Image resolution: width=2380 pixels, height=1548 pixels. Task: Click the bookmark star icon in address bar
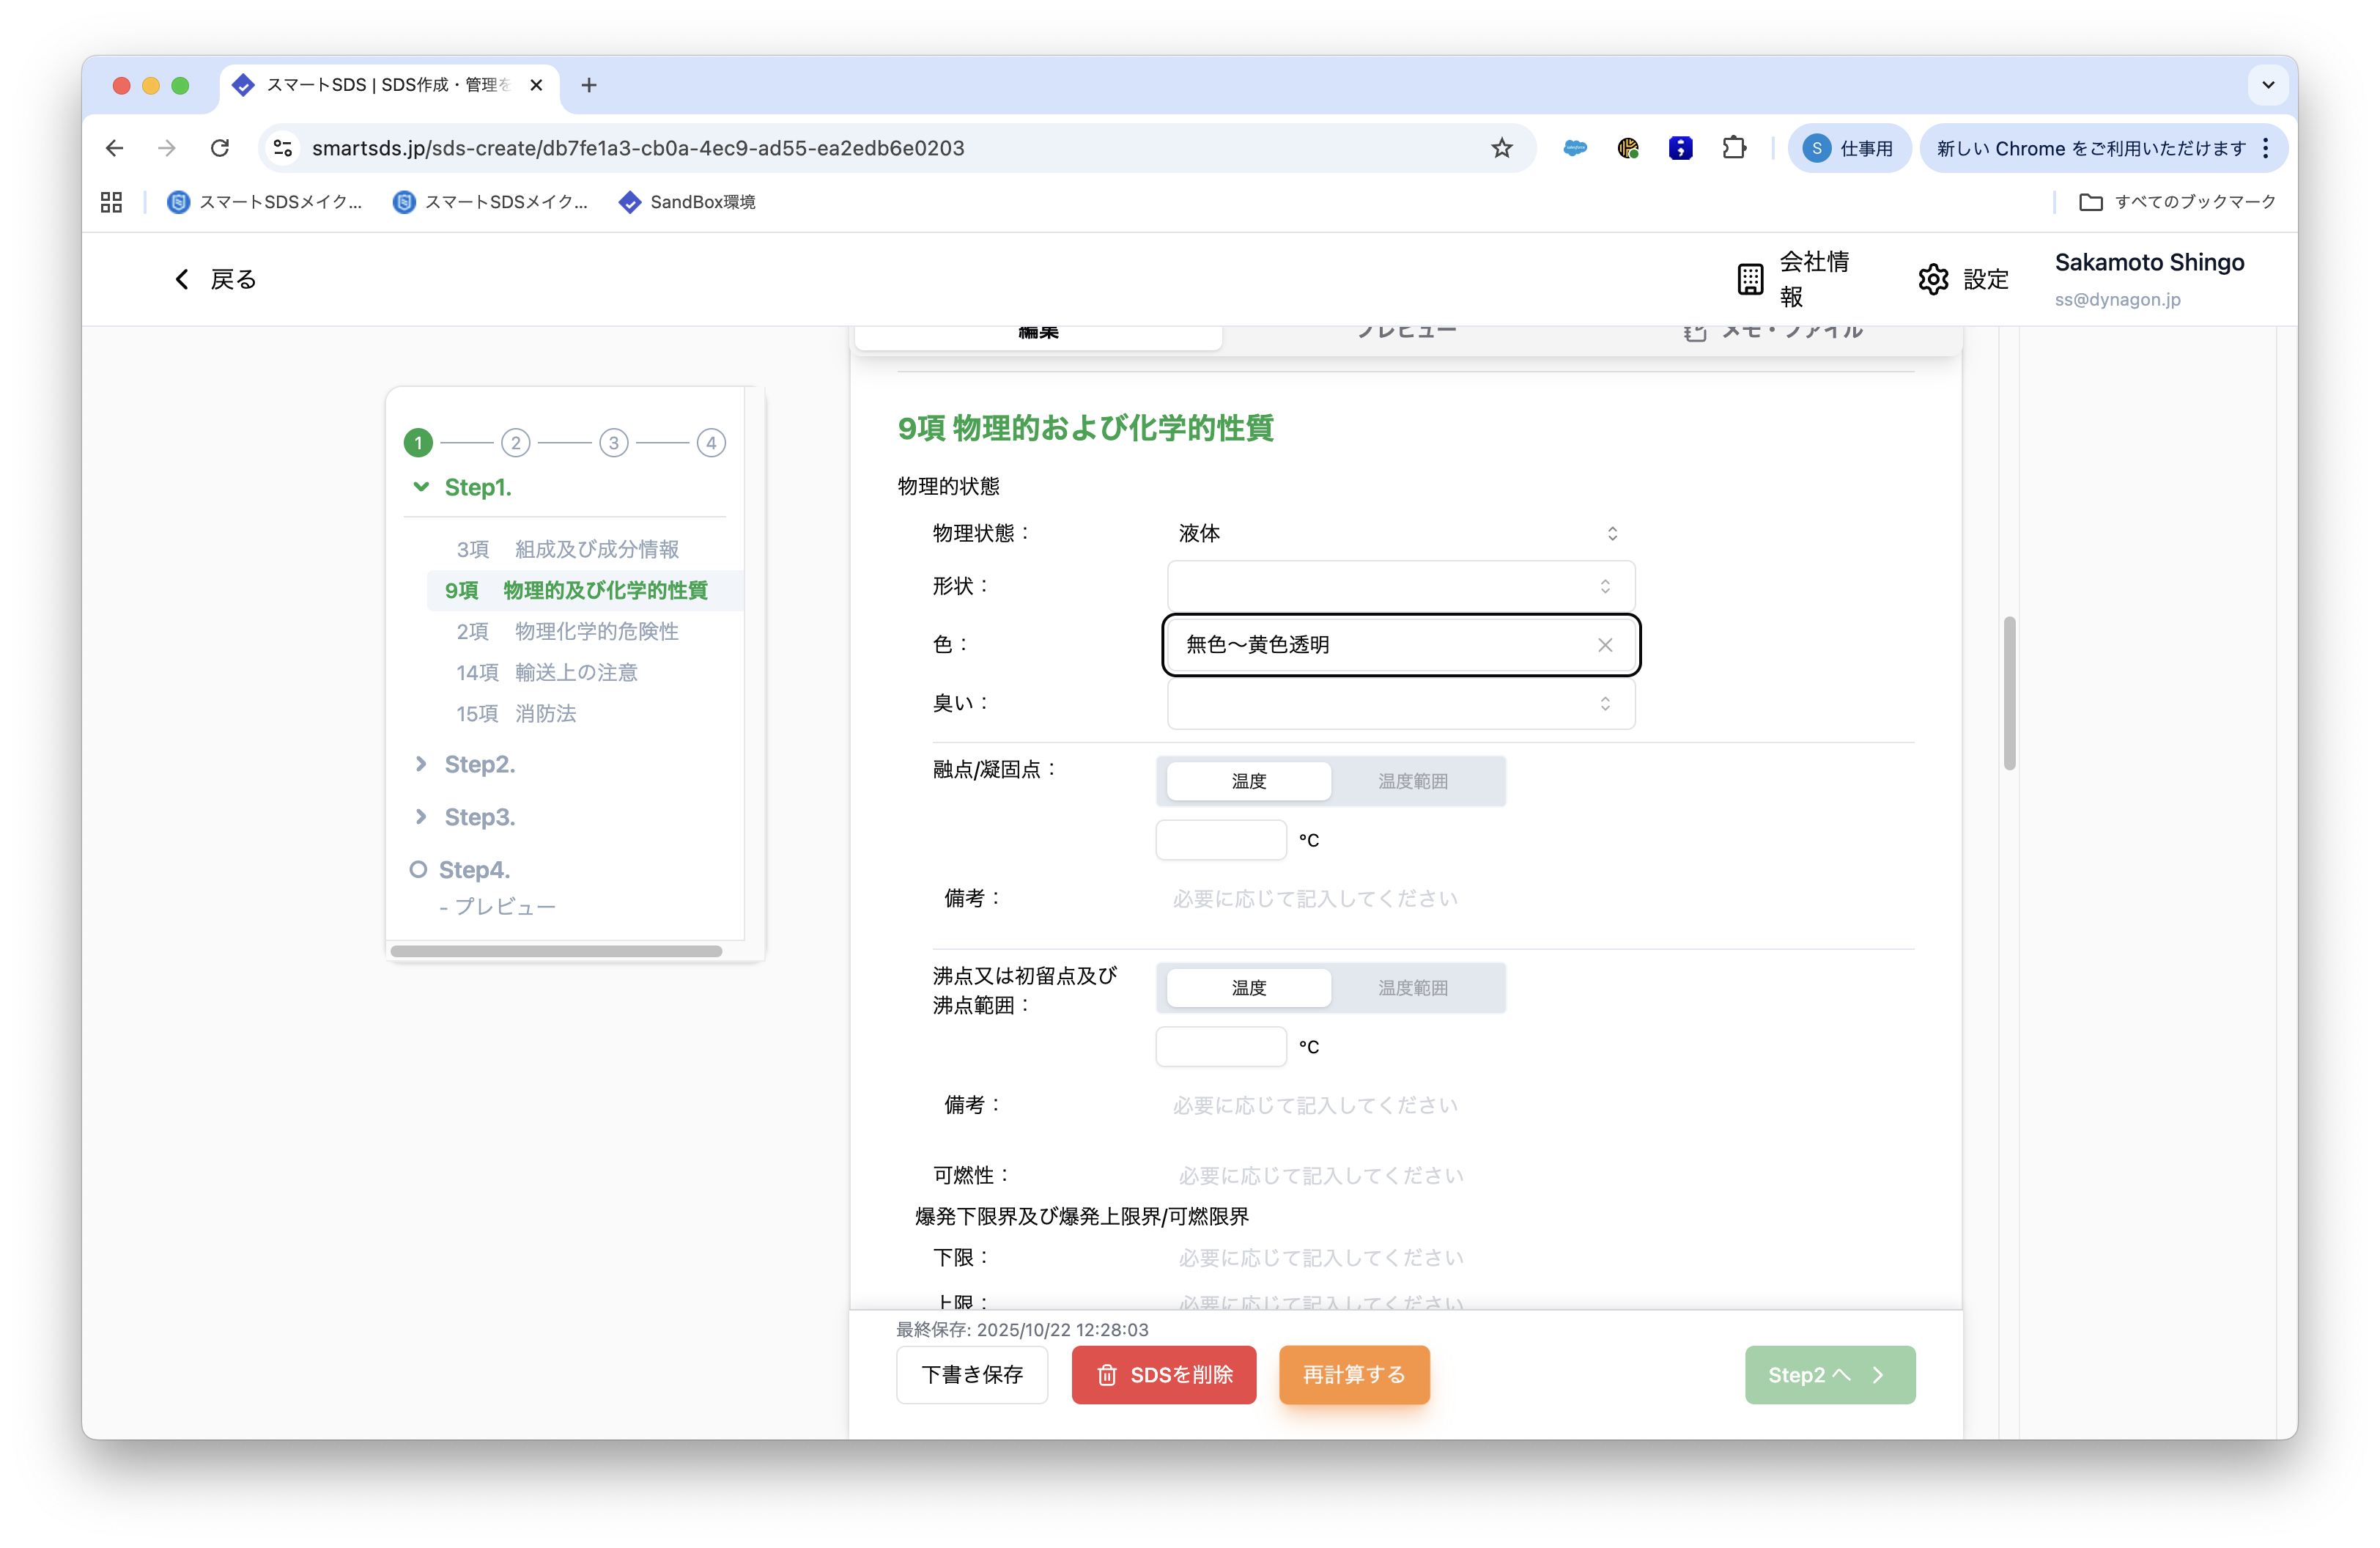click(1501, 148)
